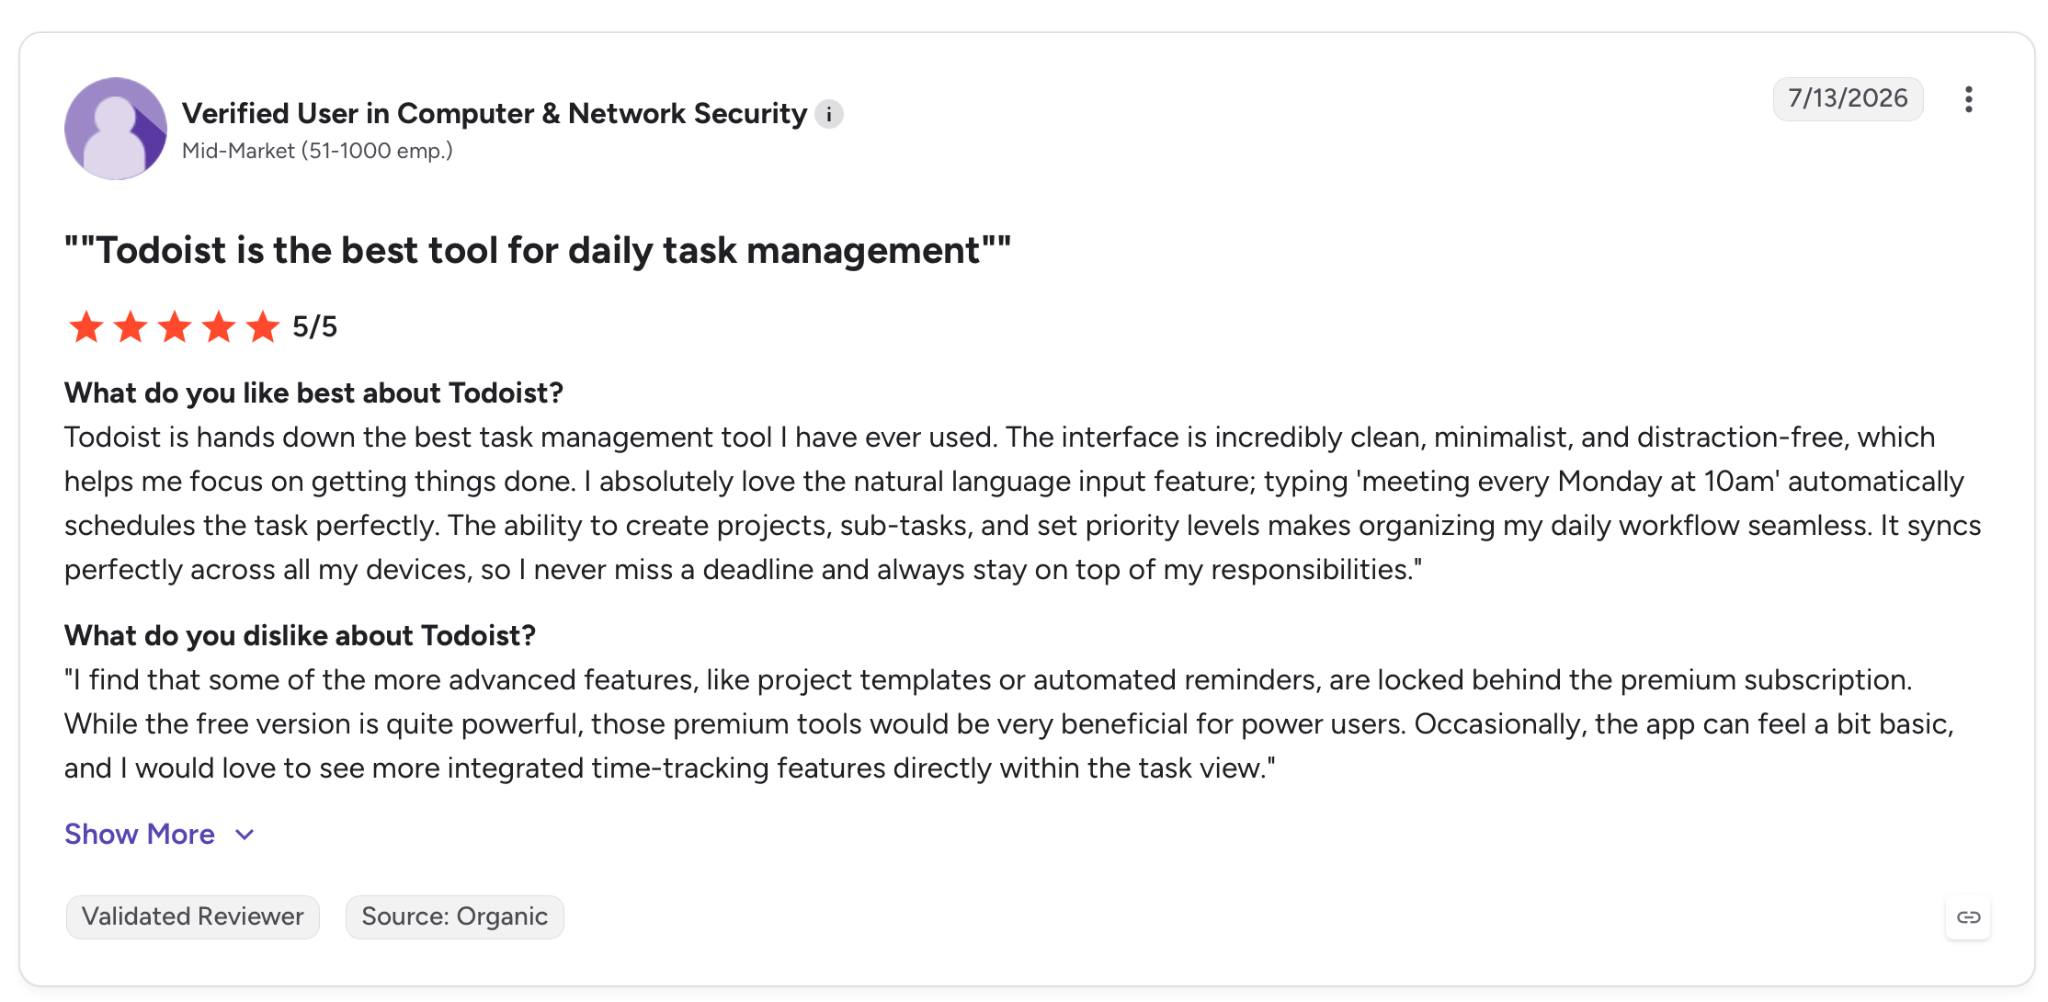
Task: Click the 'What do you like best' heading
Action: [314, 393]
